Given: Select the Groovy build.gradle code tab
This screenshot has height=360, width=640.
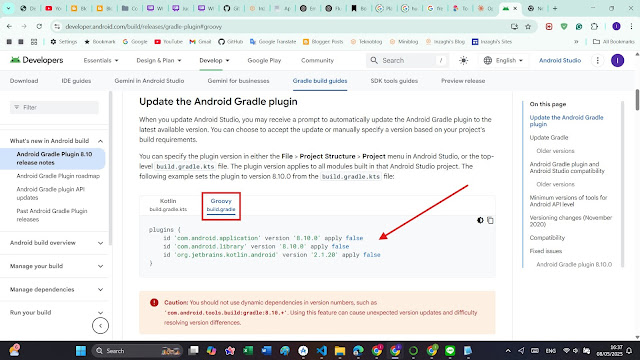Looking at the screenshot, I should 221,205.
